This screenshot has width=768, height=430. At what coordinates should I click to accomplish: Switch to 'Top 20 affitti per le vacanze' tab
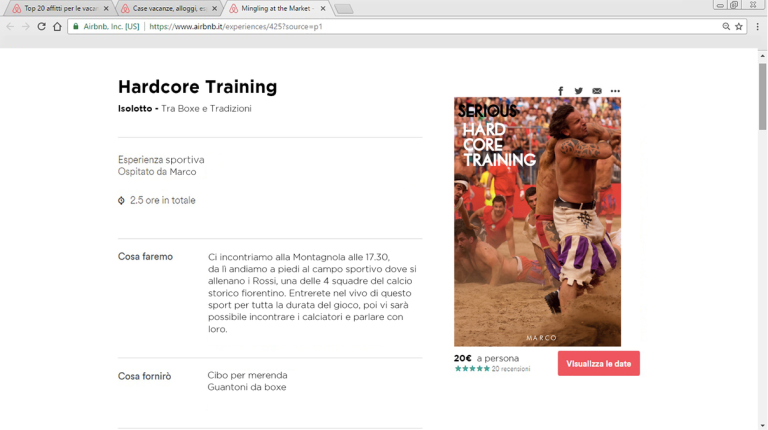coord(59,8)
